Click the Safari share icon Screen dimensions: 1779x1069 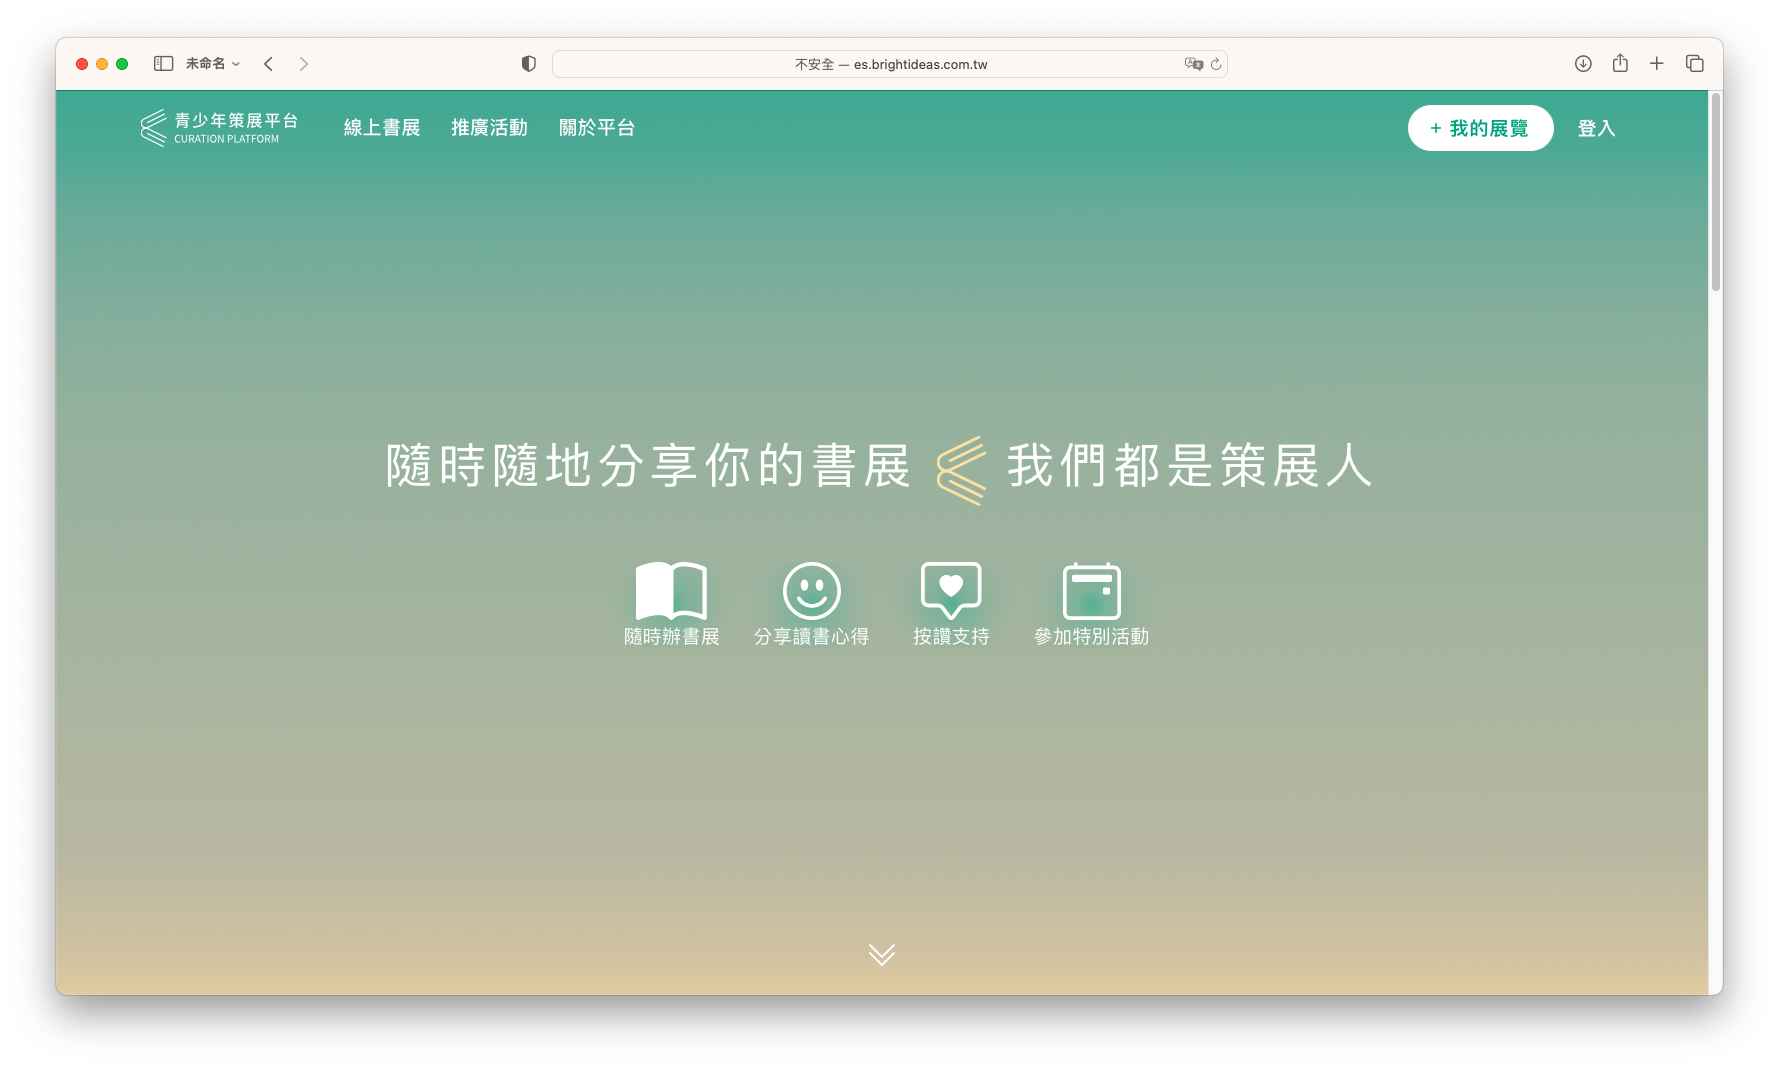1620,64
